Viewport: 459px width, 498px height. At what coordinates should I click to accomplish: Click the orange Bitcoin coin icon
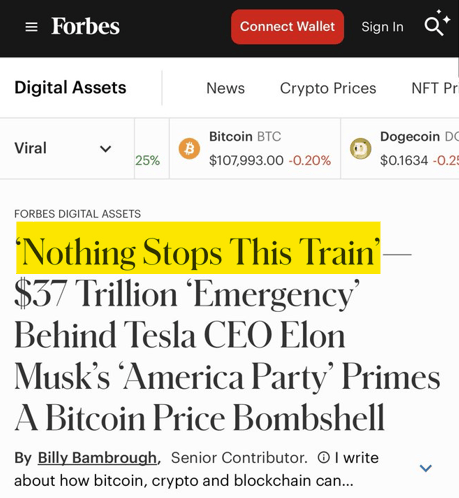click(x=189, y=148)
